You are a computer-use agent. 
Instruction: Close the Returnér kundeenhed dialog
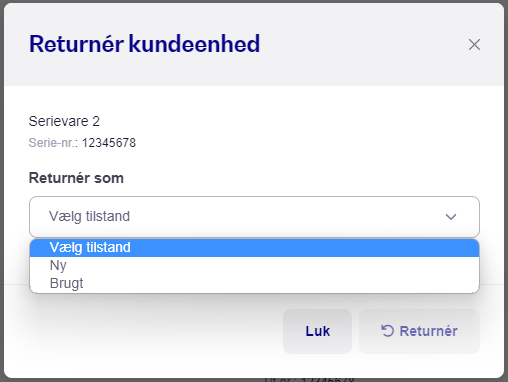[x=474, y=44]
